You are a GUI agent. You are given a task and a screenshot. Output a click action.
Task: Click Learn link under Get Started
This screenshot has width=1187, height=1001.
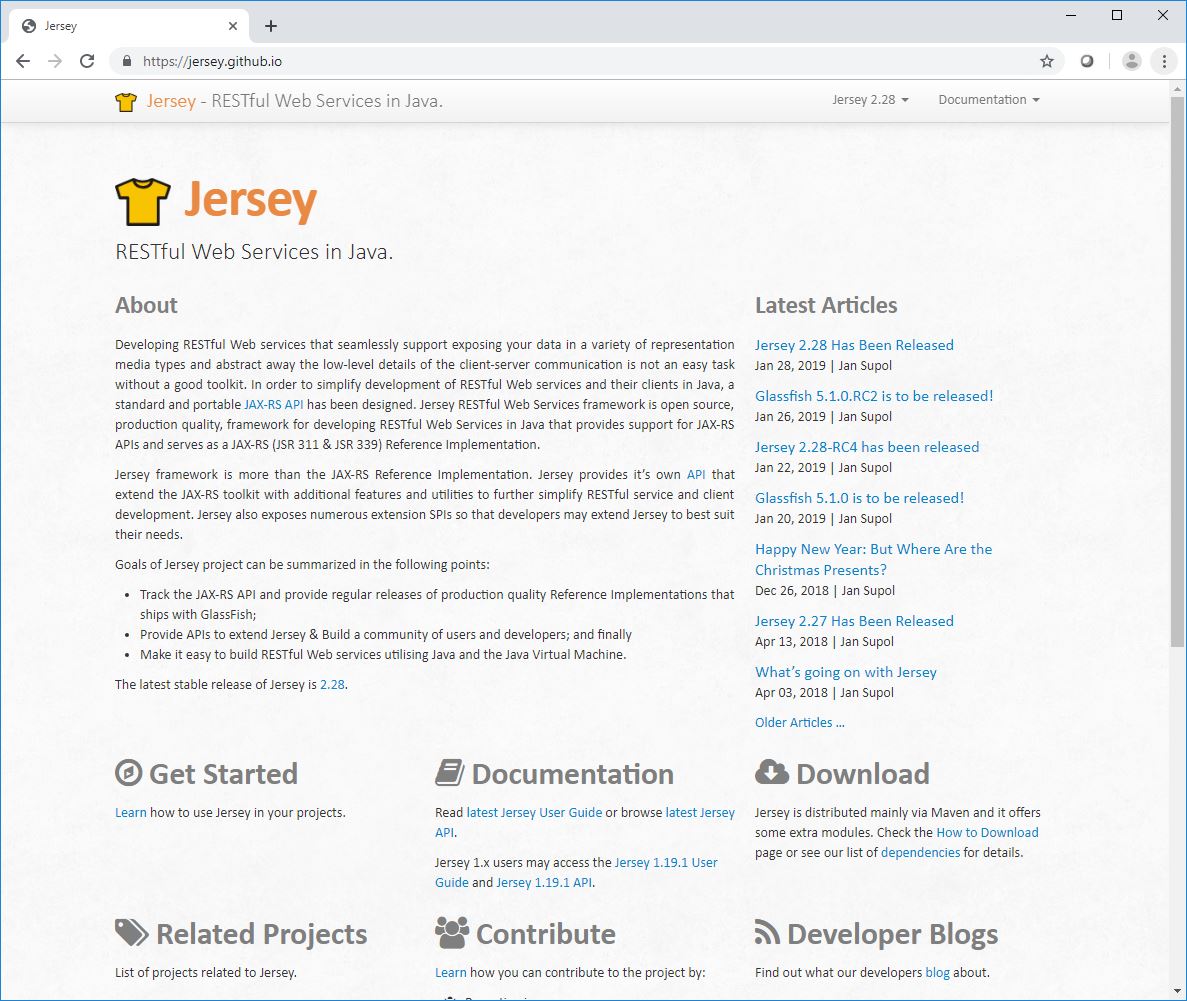(131, 812)
